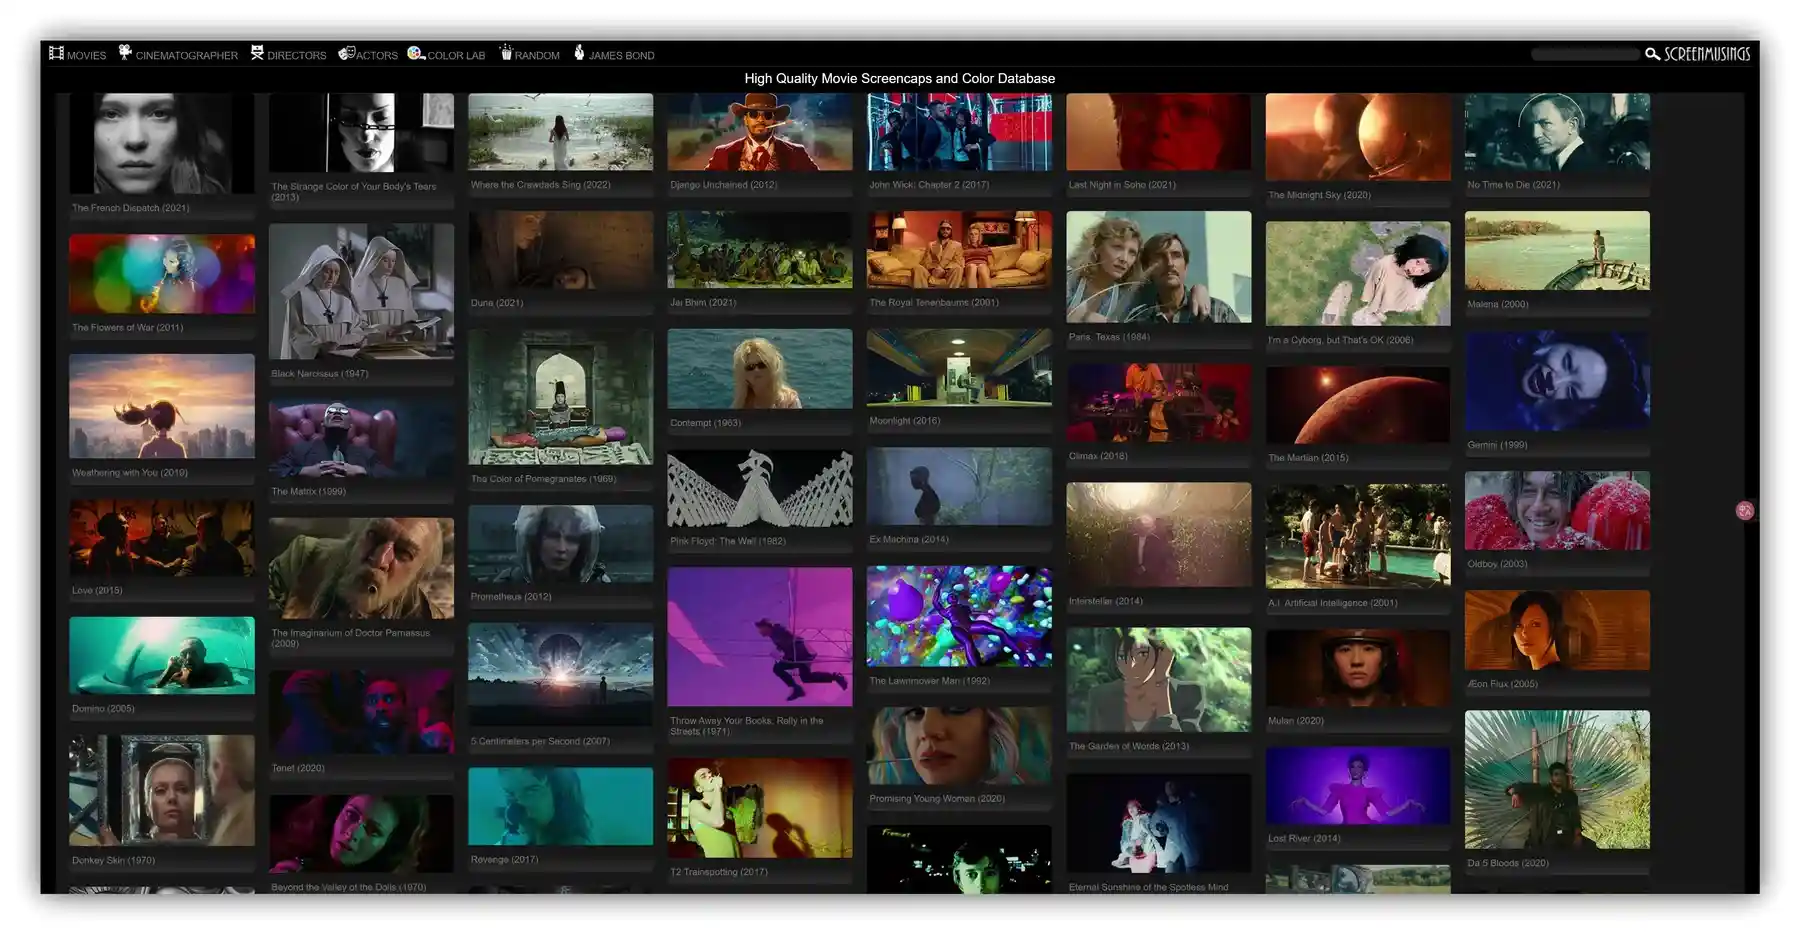The image size is (1800, 934).
Task: Open the Directors menu item
Action: [296, 56]
